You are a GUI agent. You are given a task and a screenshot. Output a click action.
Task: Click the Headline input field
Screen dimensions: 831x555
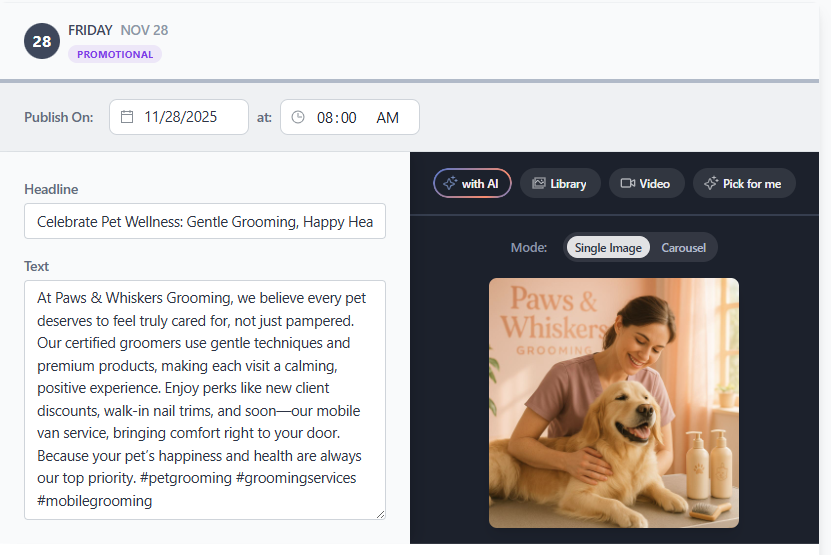[205, 222]
